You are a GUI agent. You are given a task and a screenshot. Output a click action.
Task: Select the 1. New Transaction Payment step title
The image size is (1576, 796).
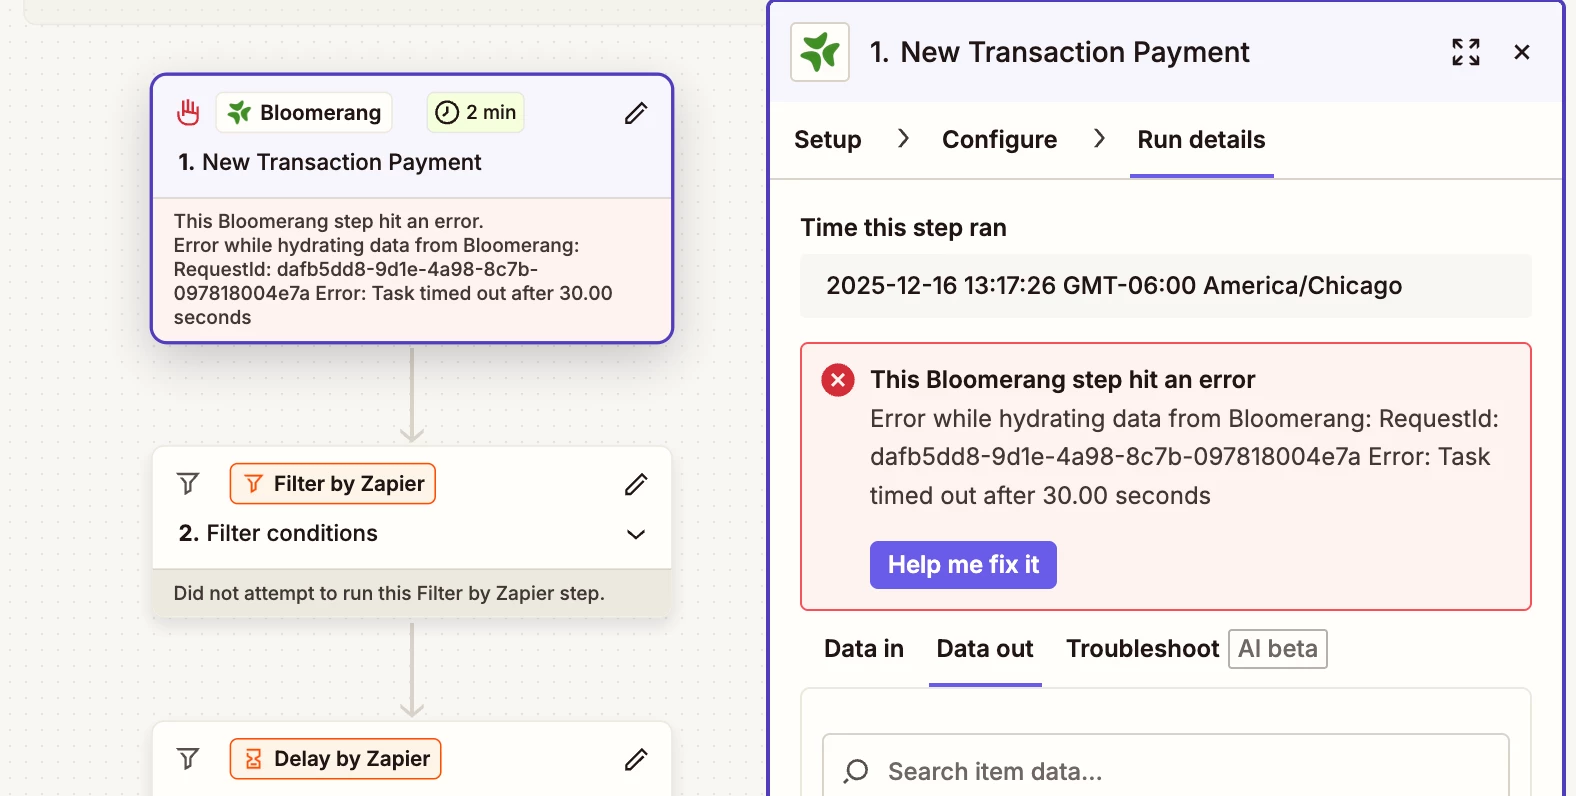[x=330, y=162]
